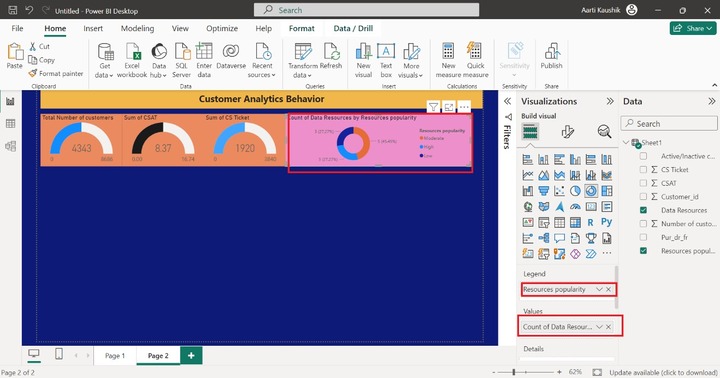Select the table visual icon
Screen dimensions: 720x378
pyautogui.click(x=559, y=222)
